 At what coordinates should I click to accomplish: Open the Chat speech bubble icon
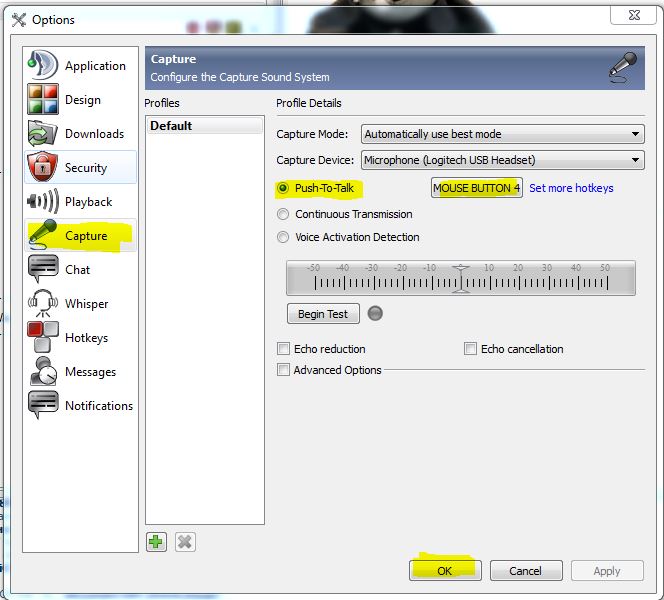tap(42, 268)
